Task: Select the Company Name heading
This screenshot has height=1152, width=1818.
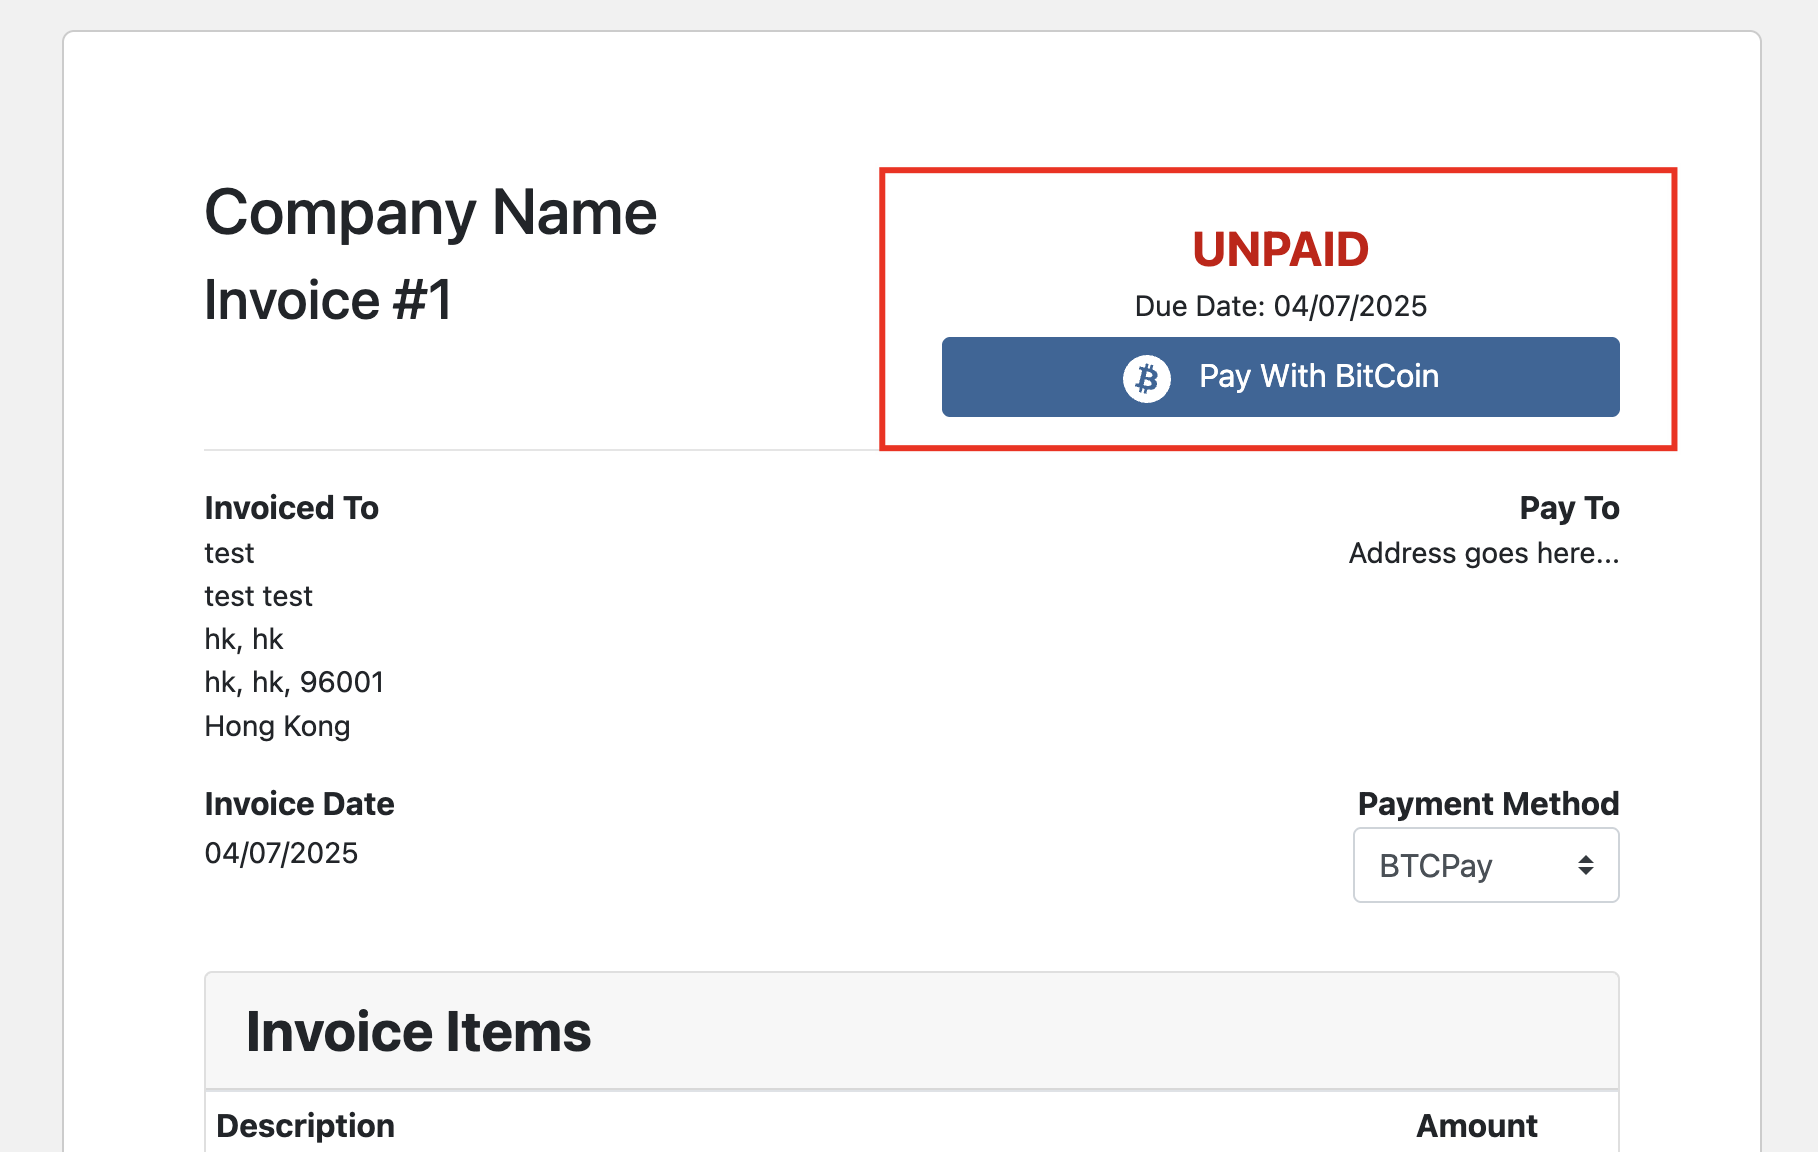Action: (430, 211)
